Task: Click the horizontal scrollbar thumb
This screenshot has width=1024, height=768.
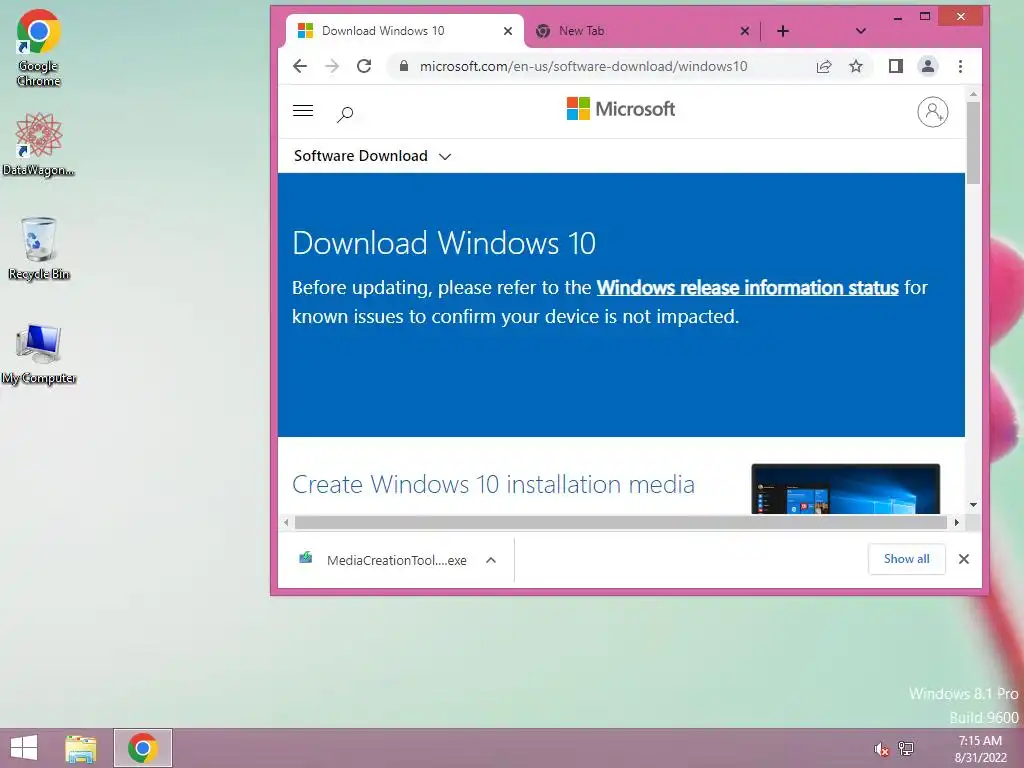Action: 620,522
